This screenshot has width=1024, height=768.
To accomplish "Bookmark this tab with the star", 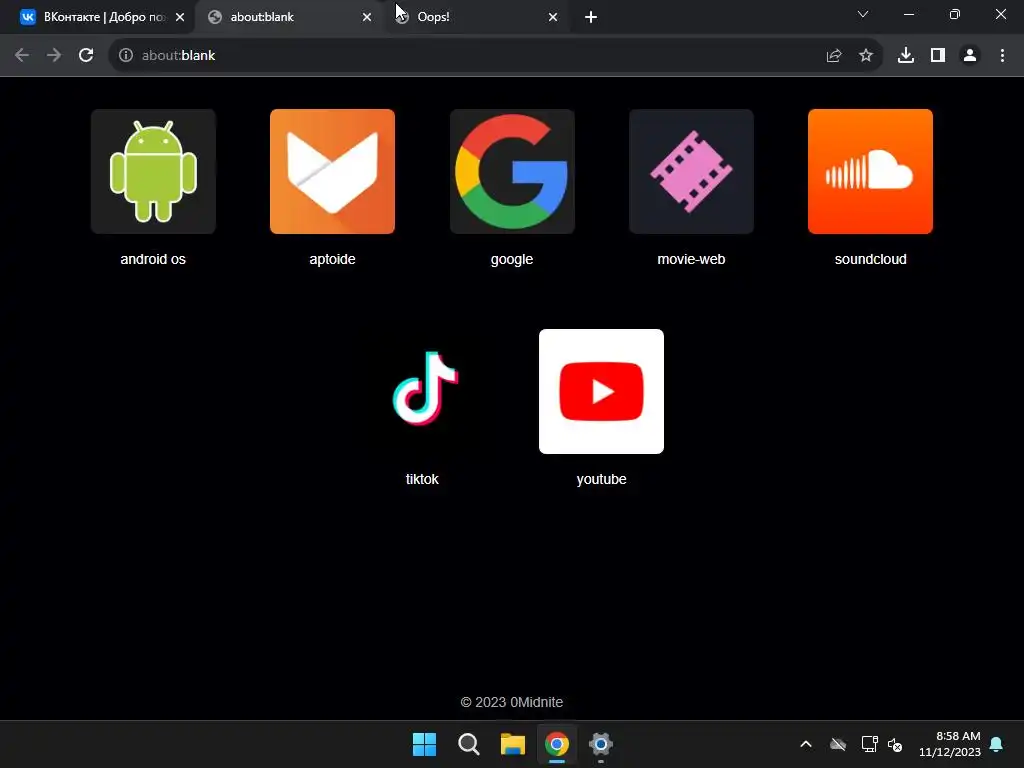I will [x=865, y=56].
